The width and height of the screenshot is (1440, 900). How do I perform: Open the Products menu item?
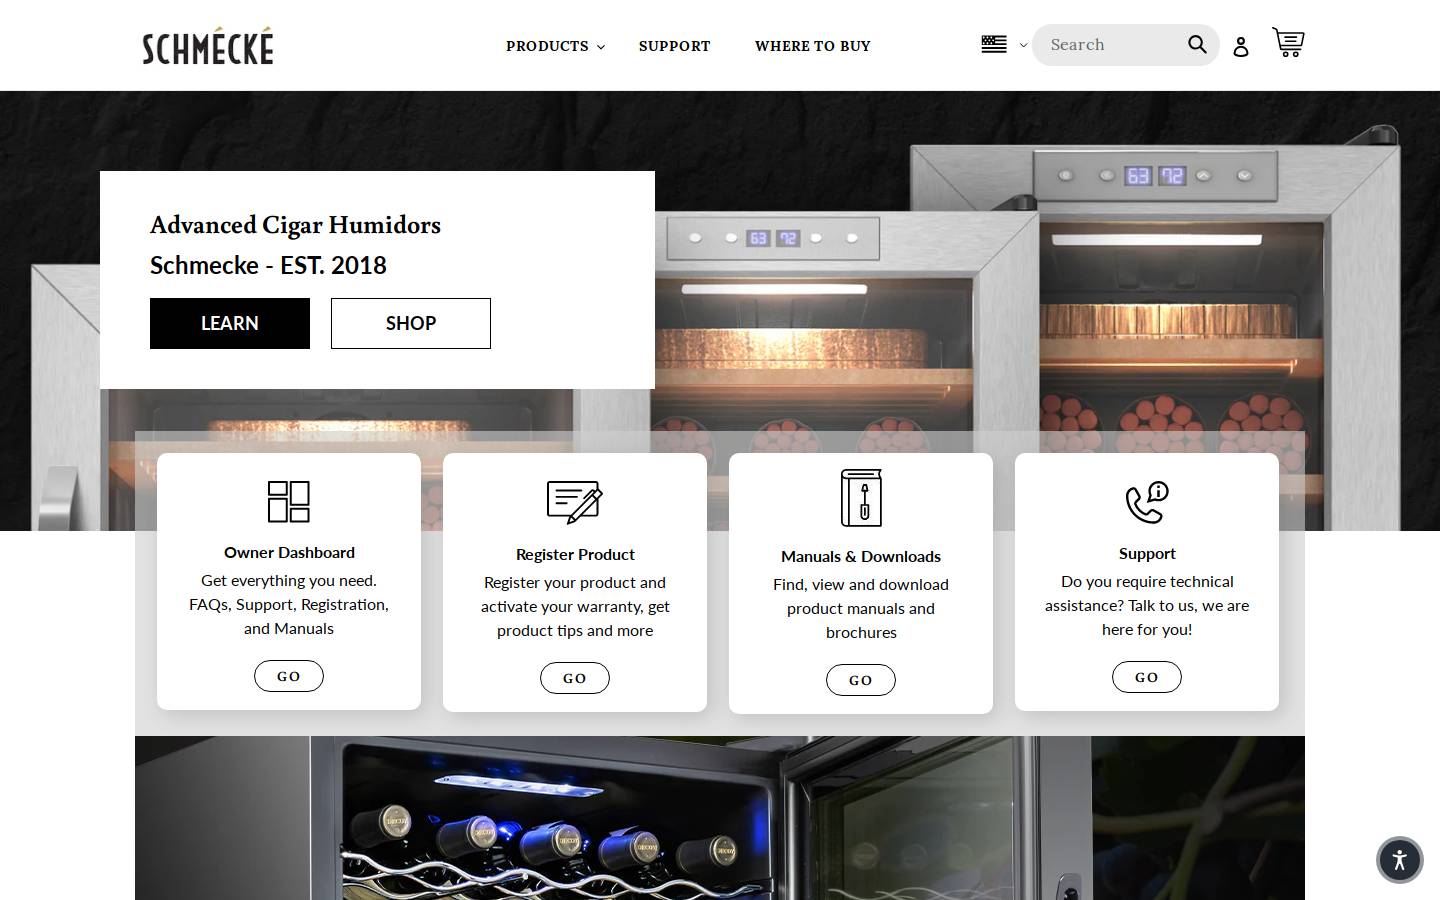(547, 46)
